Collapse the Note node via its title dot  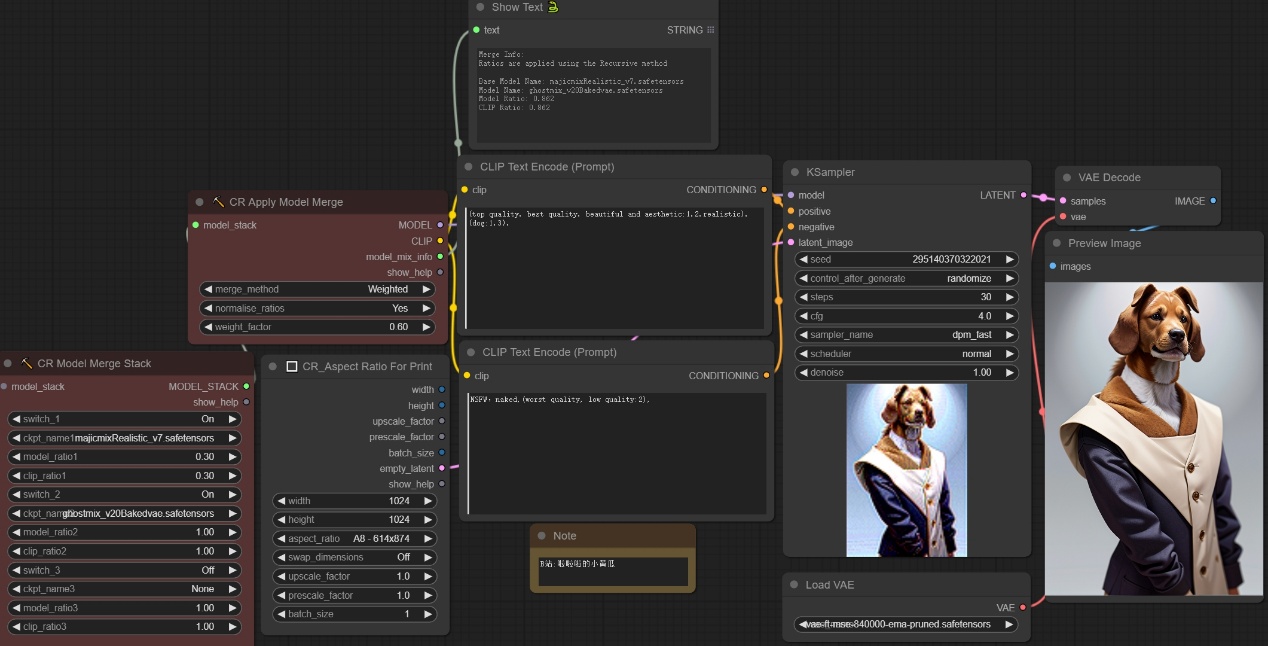(x=541, y=536)
